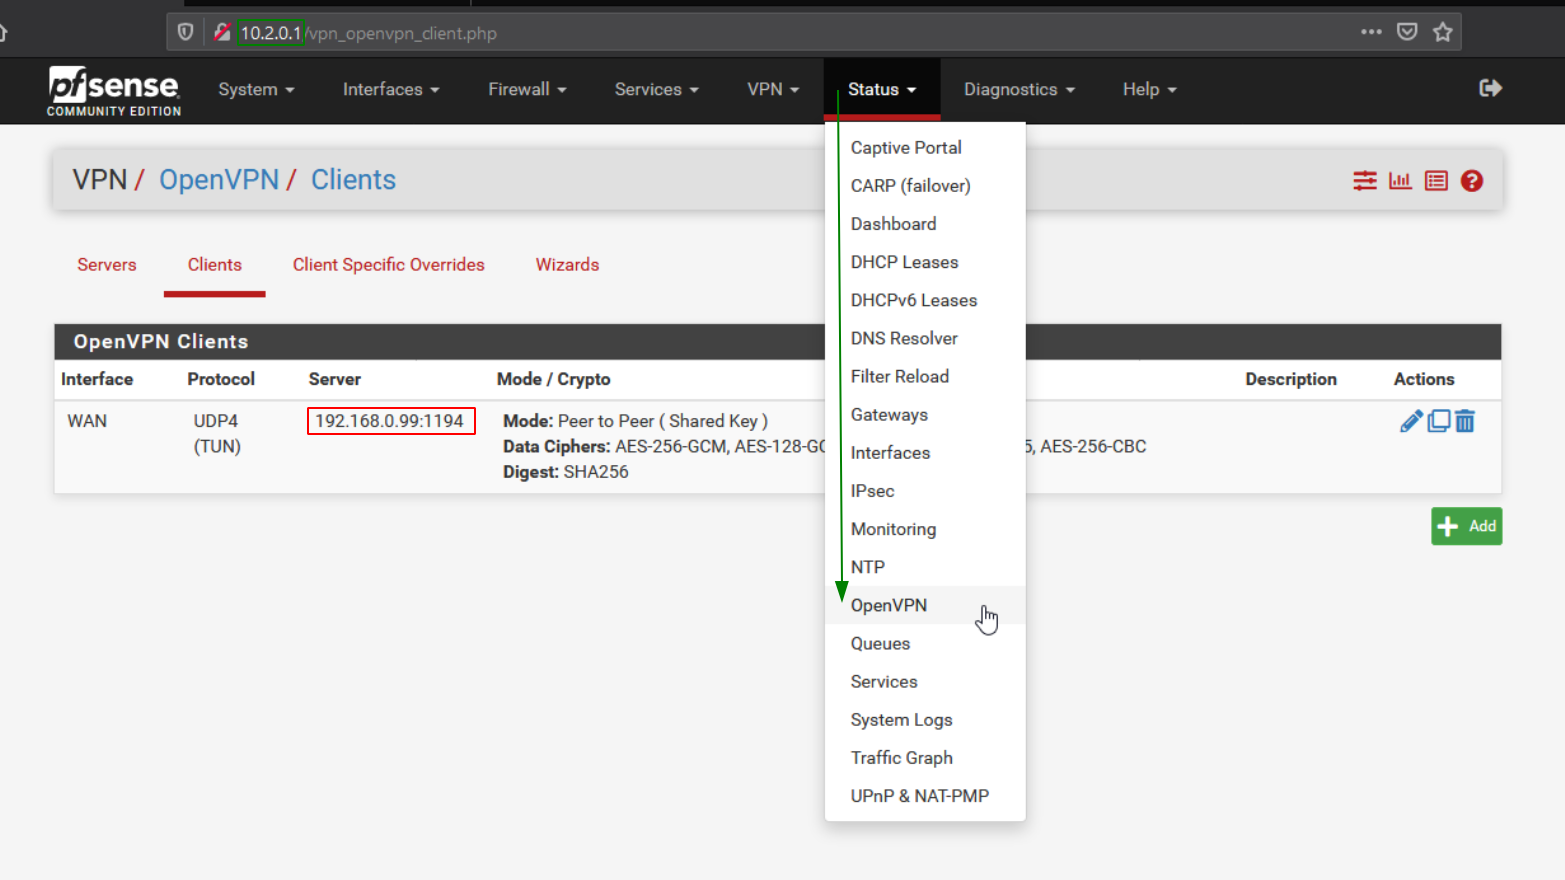This screenshot has height=880, width=1565.
Task: Select Traffic Graph menu item
Action: point(925,758)
